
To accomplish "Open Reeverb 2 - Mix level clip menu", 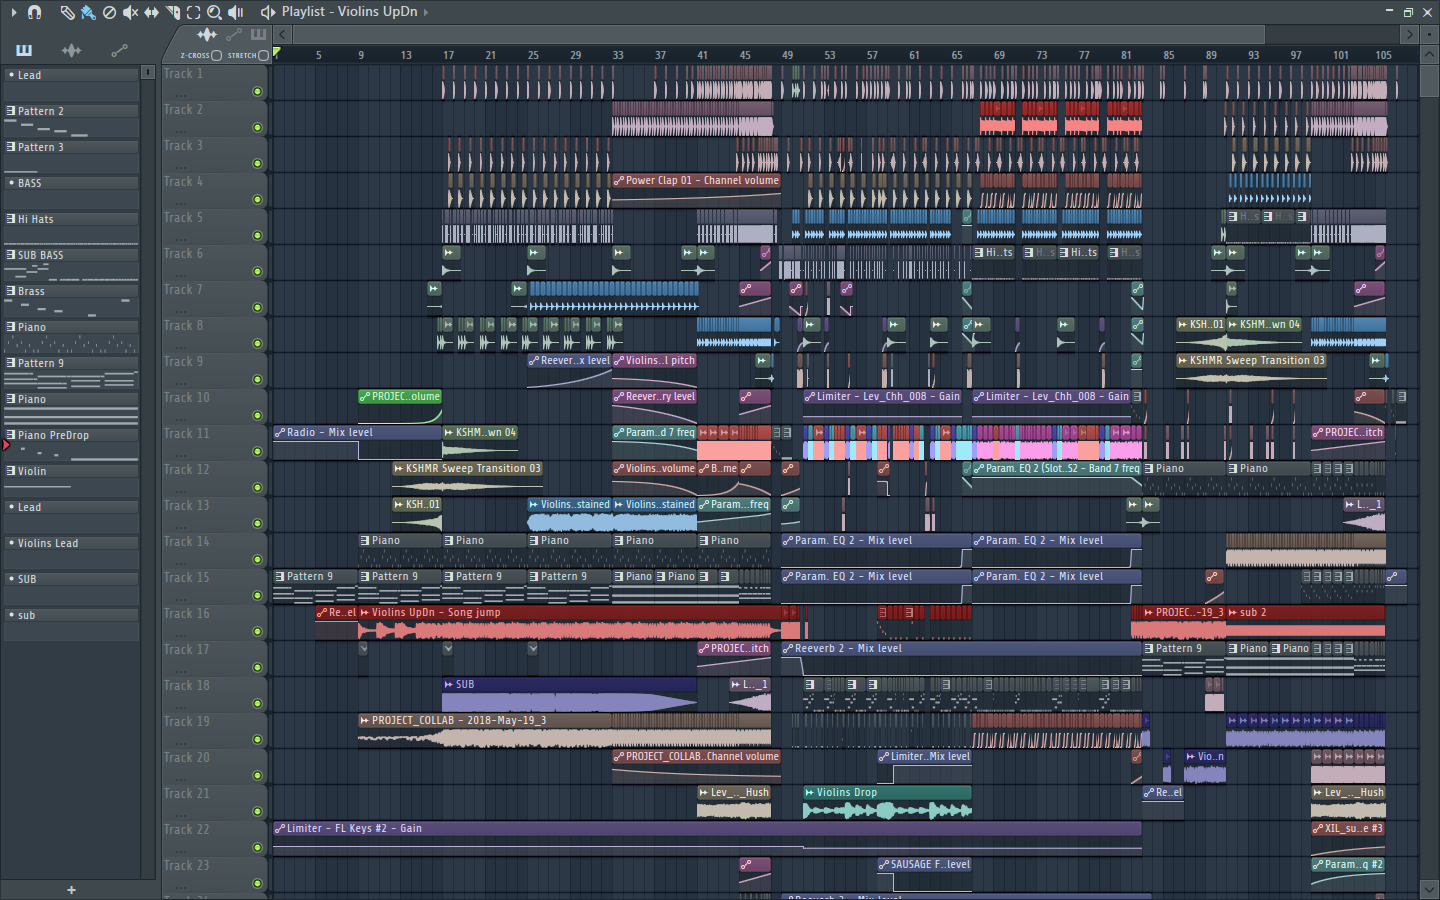I will click(788, 649).
